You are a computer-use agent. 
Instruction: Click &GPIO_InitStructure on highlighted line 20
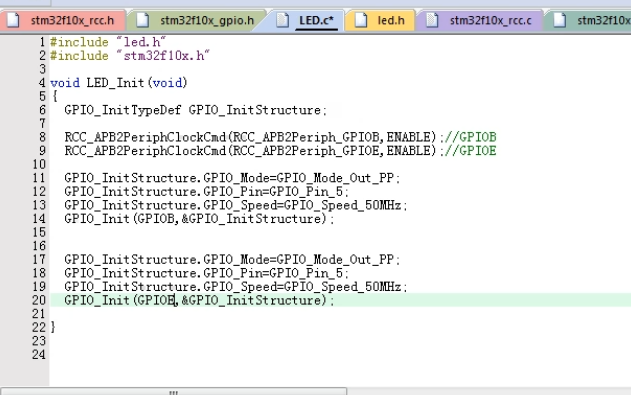pos(251,300)
